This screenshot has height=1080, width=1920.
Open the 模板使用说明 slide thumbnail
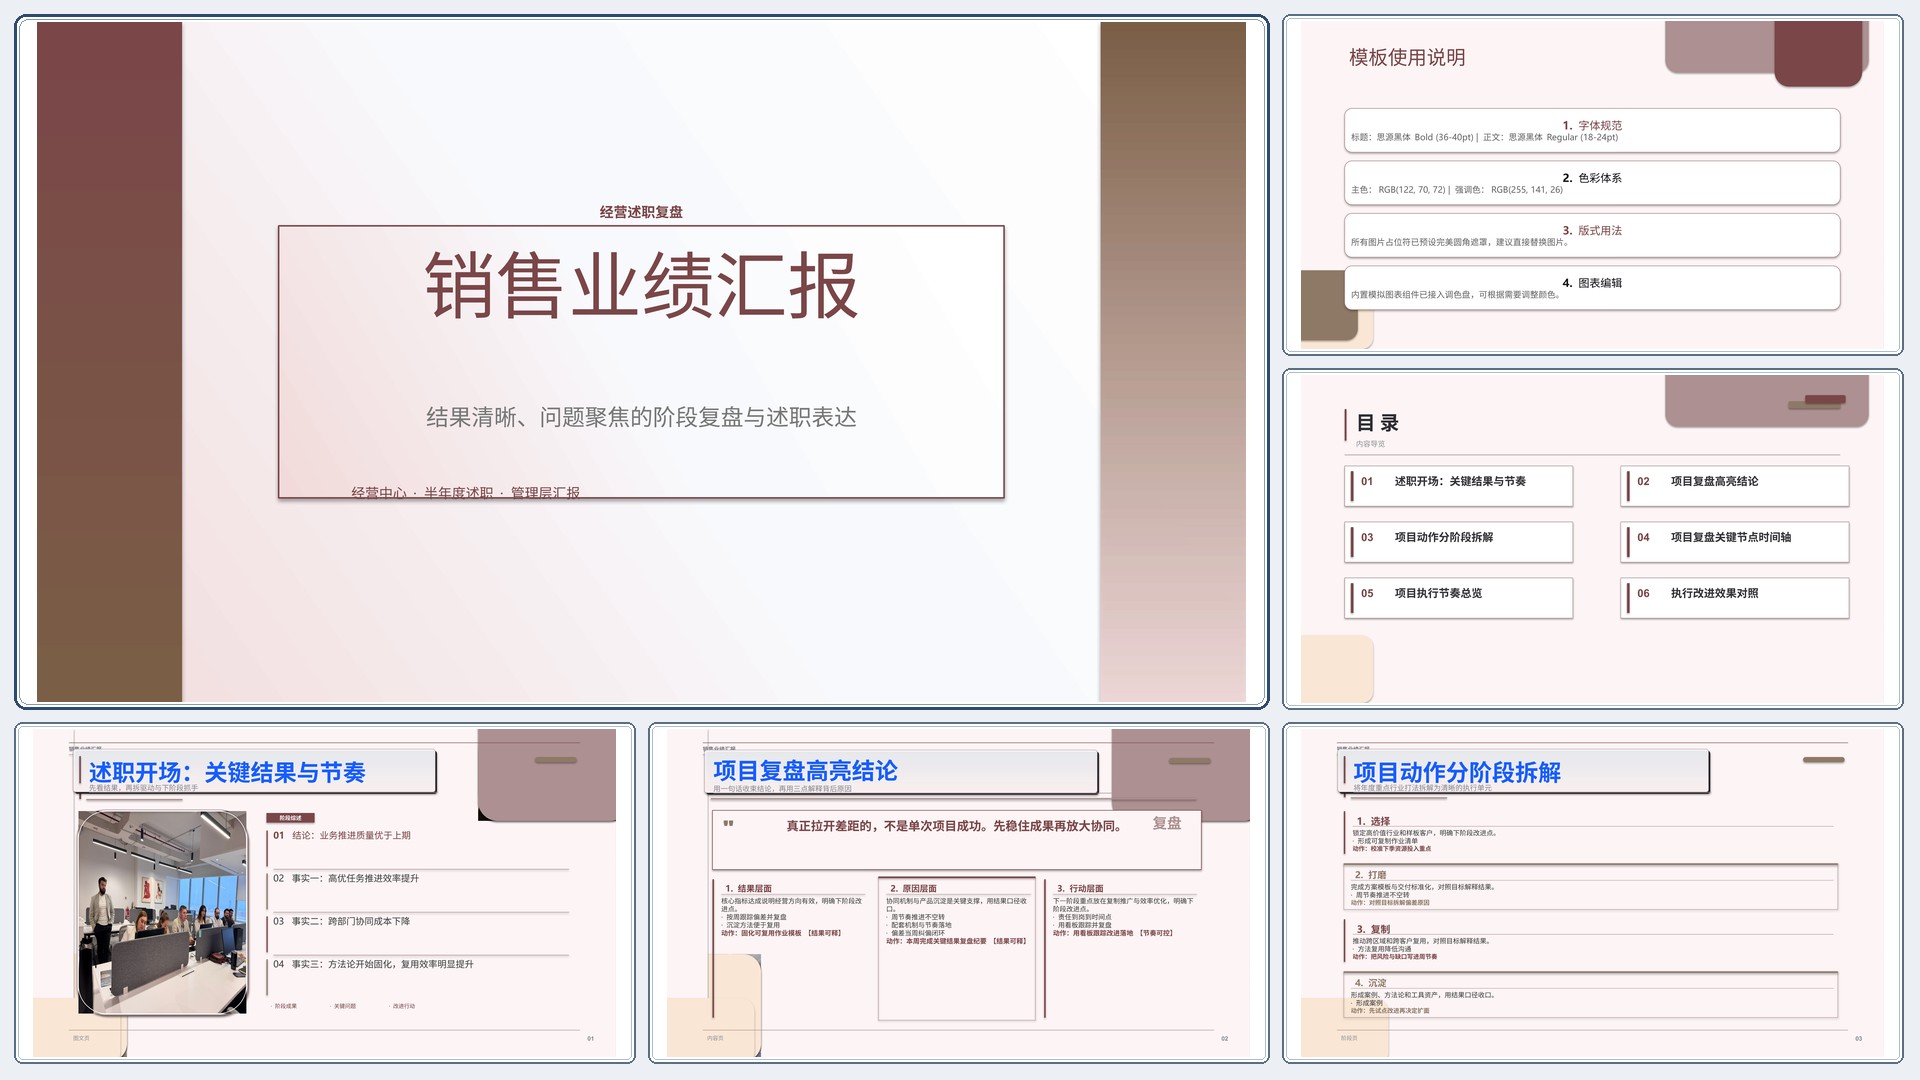(1592, 185)
